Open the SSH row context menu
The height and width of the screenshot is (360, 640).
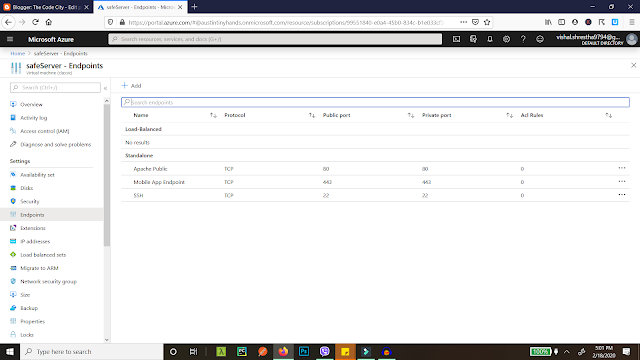(x=622, y=195)
